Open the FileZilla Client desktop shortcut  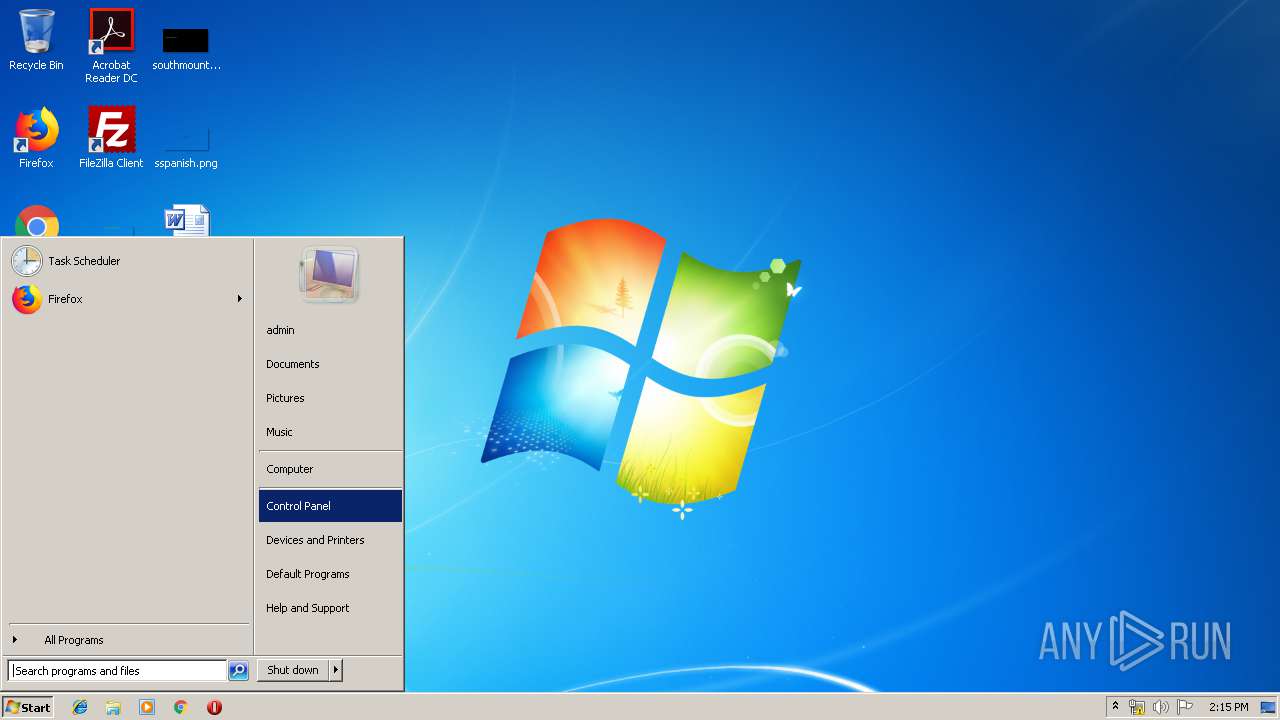coord(111,138)
